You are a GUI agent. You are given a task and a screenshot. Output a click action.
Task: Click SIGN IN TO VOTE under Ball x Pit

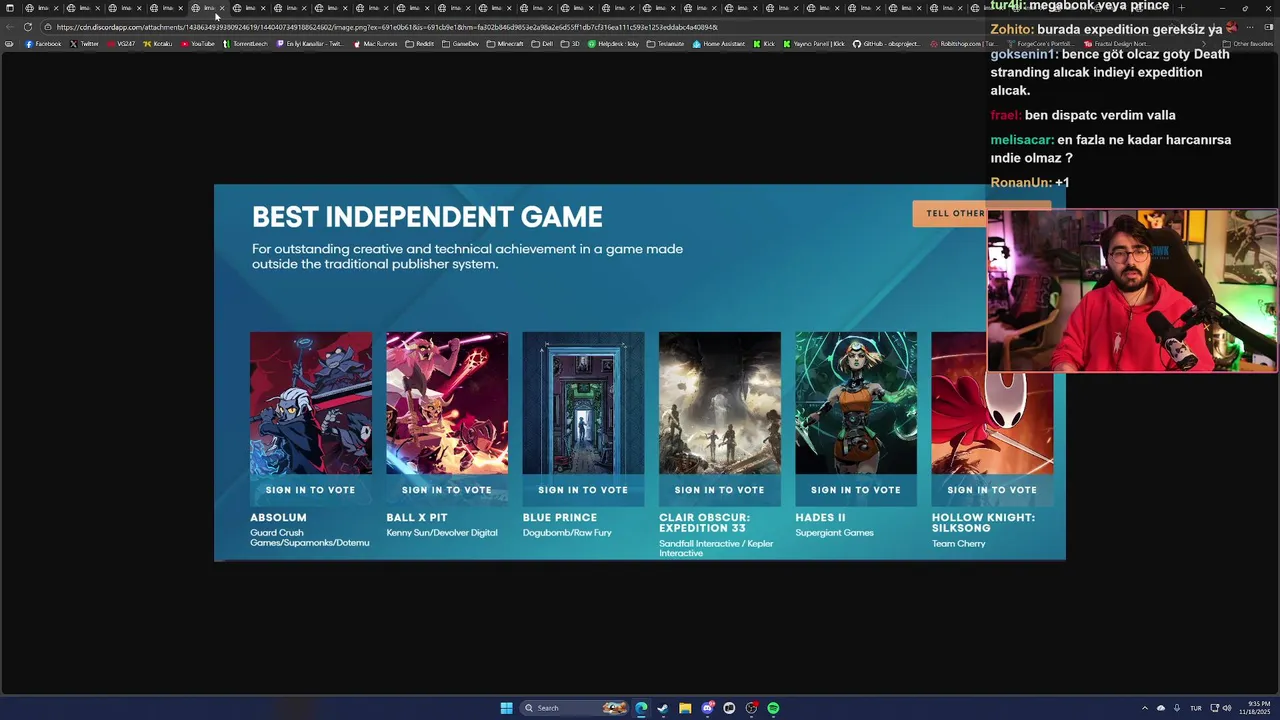(x=446, y=490)
